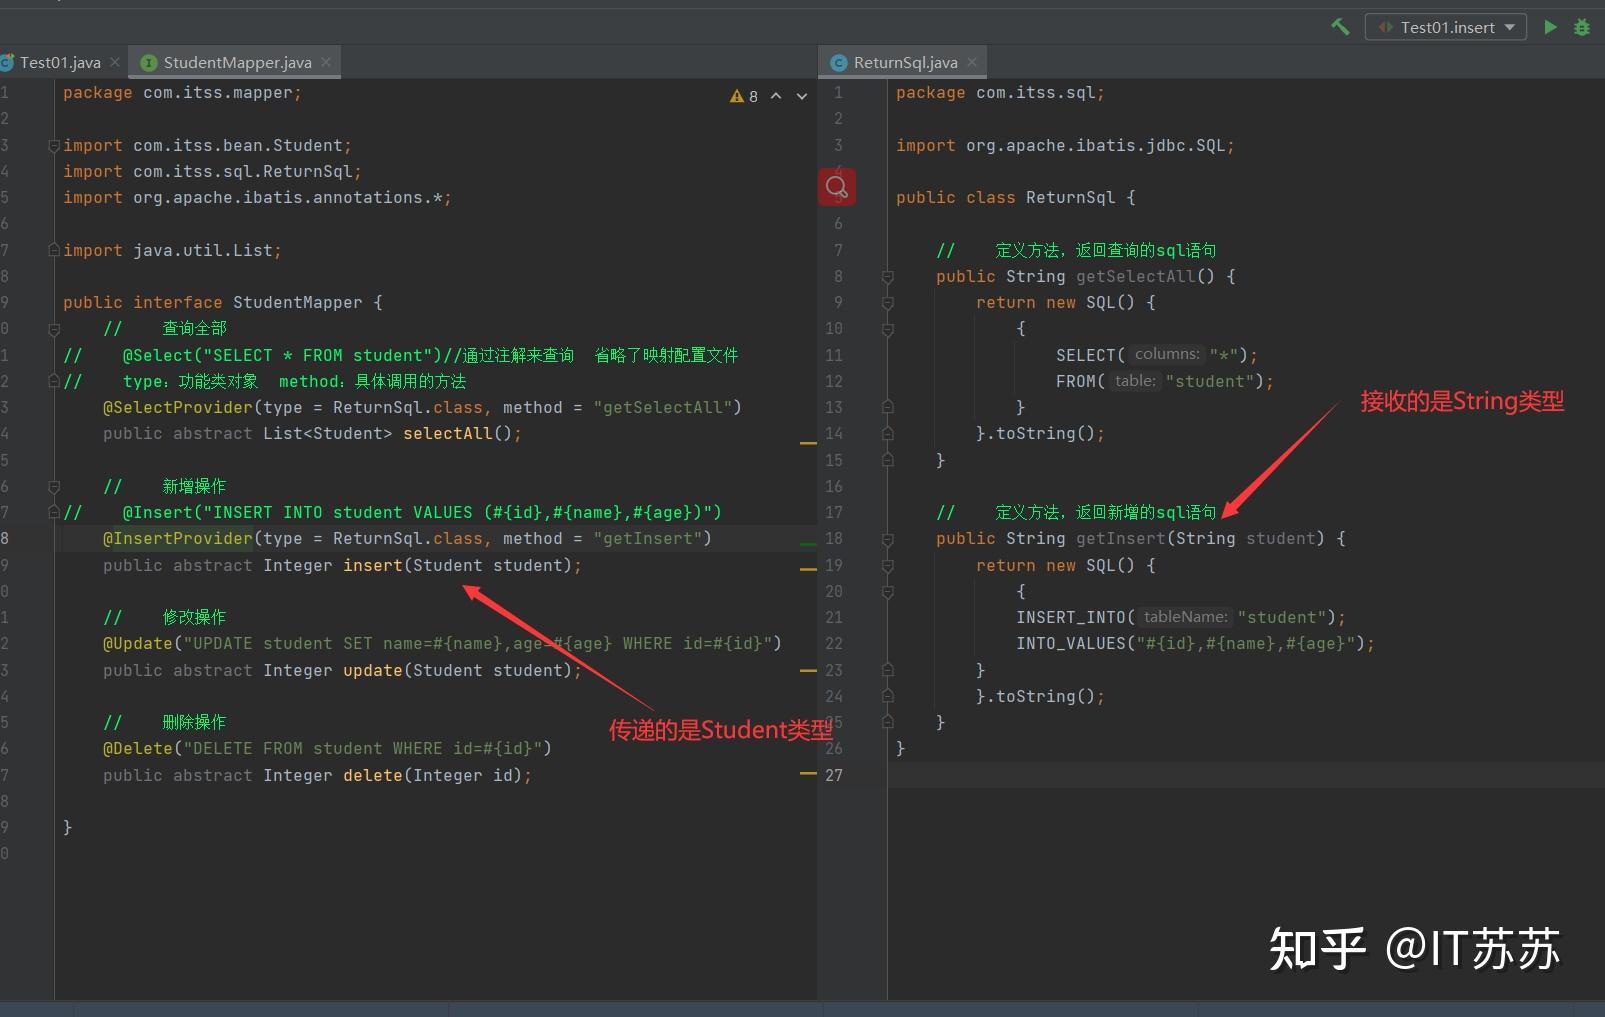This screenshot has height=1017, width=1605.
Task: Collapse the import block in StudentMapper.java with fold arrow
Action: tap(54, 145)
